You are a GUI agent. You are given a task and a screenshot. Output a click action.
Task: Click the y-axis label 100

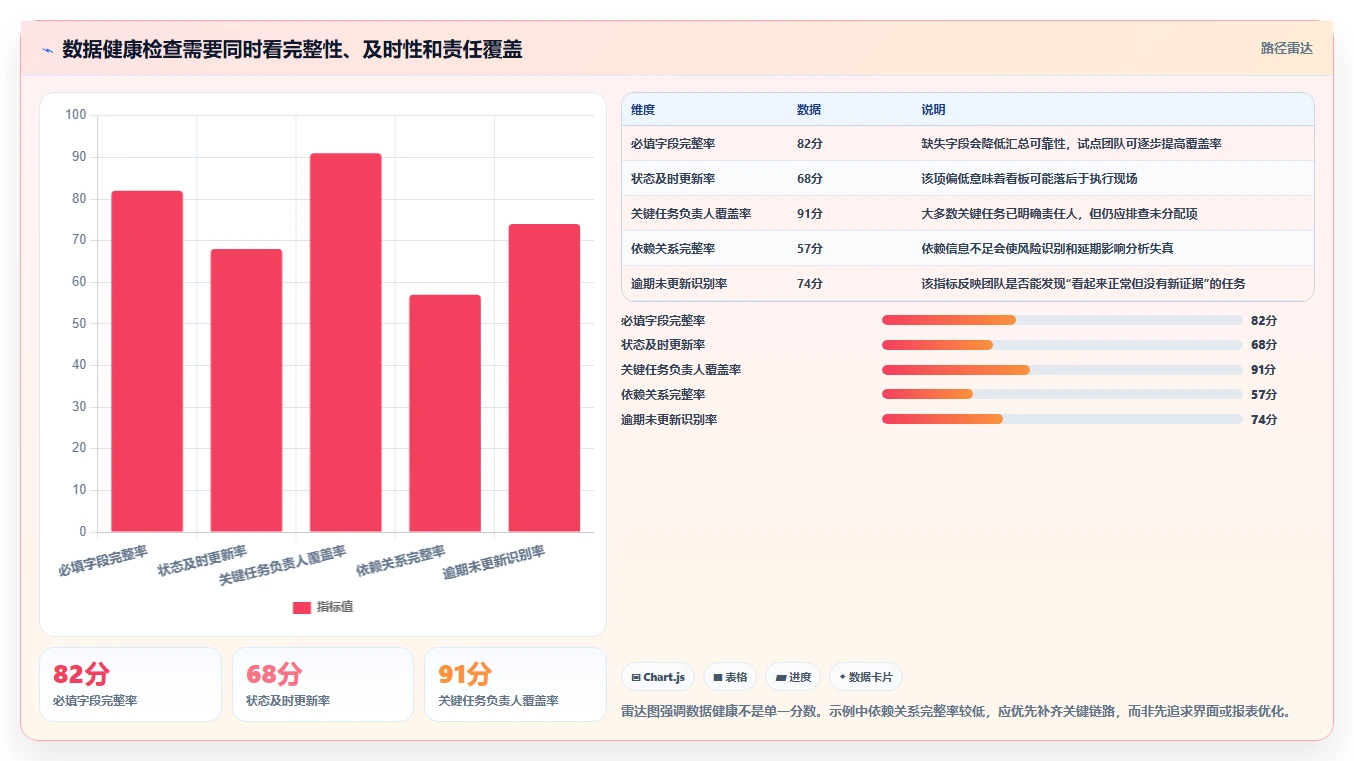click(x=76, y=115)
